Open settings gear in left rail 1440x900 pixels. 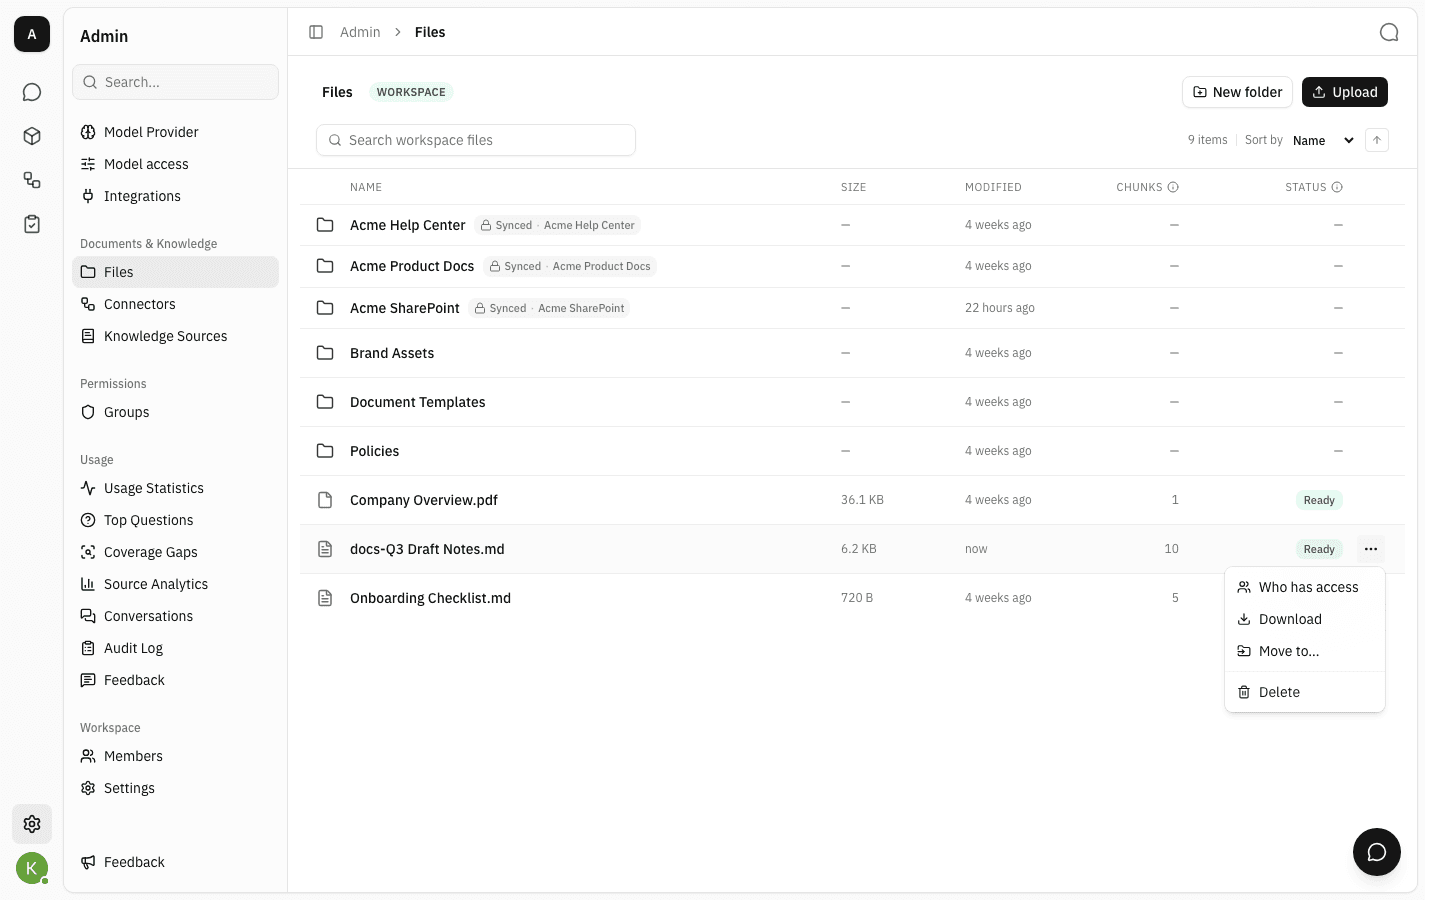click(x=32, y=824)
